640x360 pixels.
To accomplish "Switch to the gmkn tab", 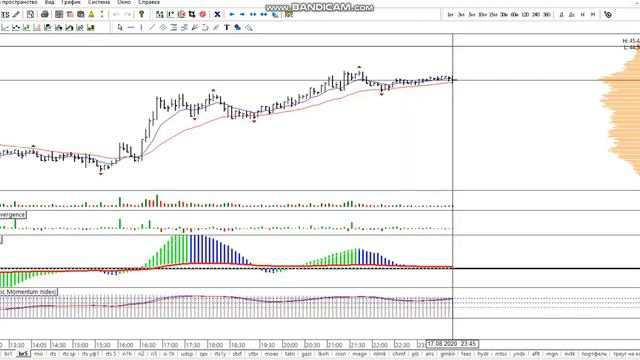I will pyautogui.click(x=447, y=354).
